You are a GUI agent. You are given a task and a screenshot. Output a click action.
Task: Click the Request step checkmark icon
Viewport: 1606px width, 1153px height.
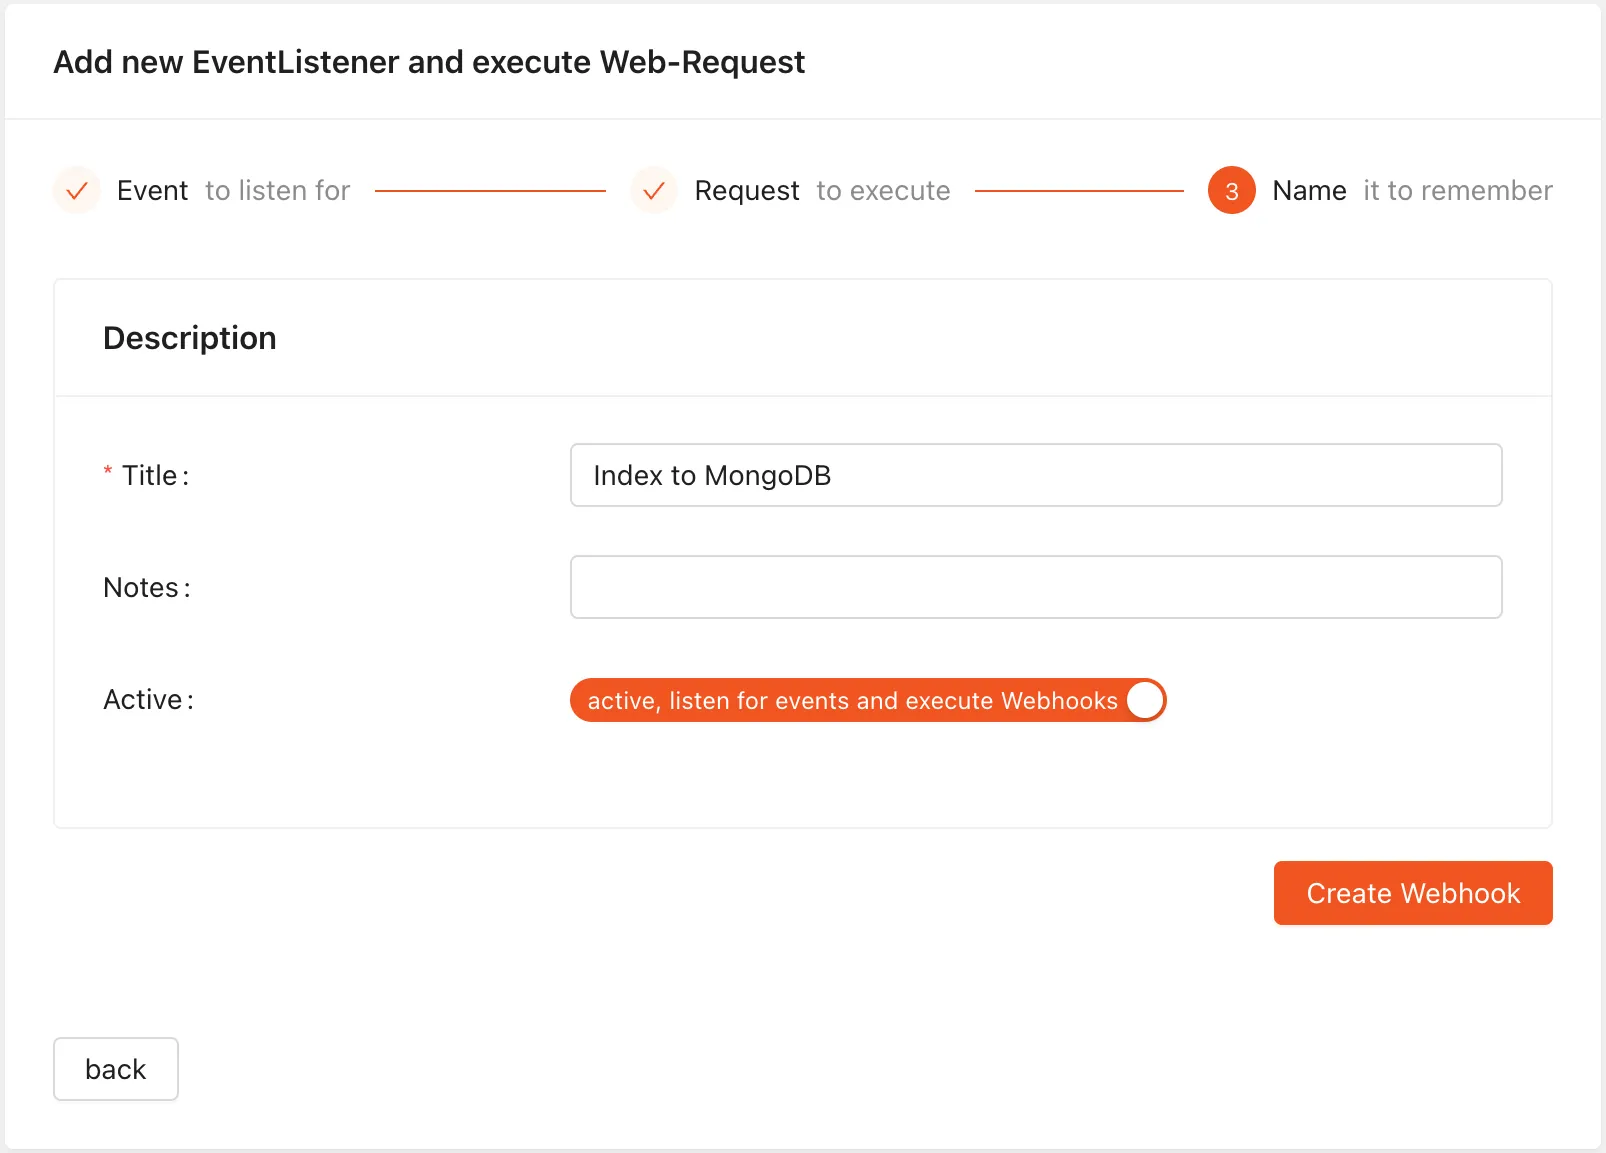(x=654, y=190)
